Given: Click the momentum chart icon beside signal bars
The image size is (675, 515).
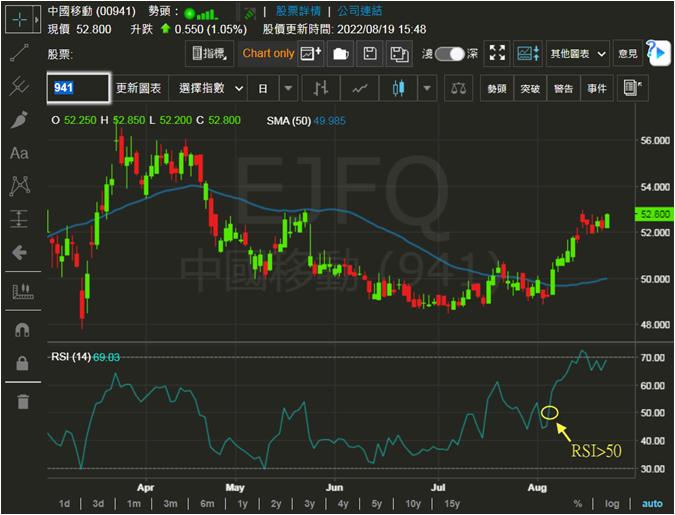Looking at the screenshot, I should click(250, 13).
